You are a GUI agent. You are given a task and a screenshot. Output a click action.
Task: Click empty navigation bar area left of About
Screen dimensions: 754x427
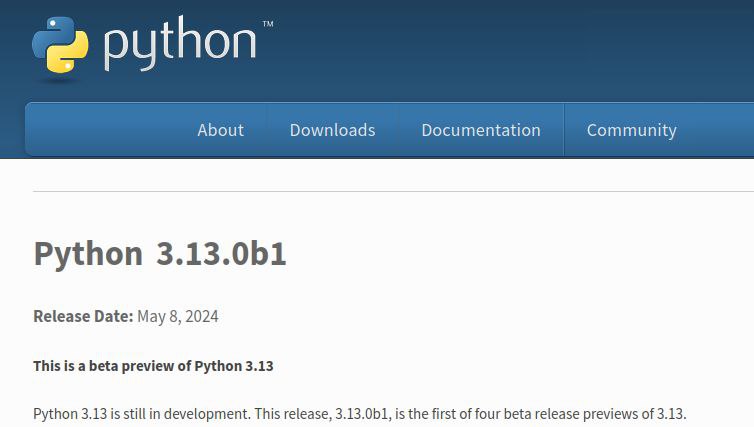(100, 130)
